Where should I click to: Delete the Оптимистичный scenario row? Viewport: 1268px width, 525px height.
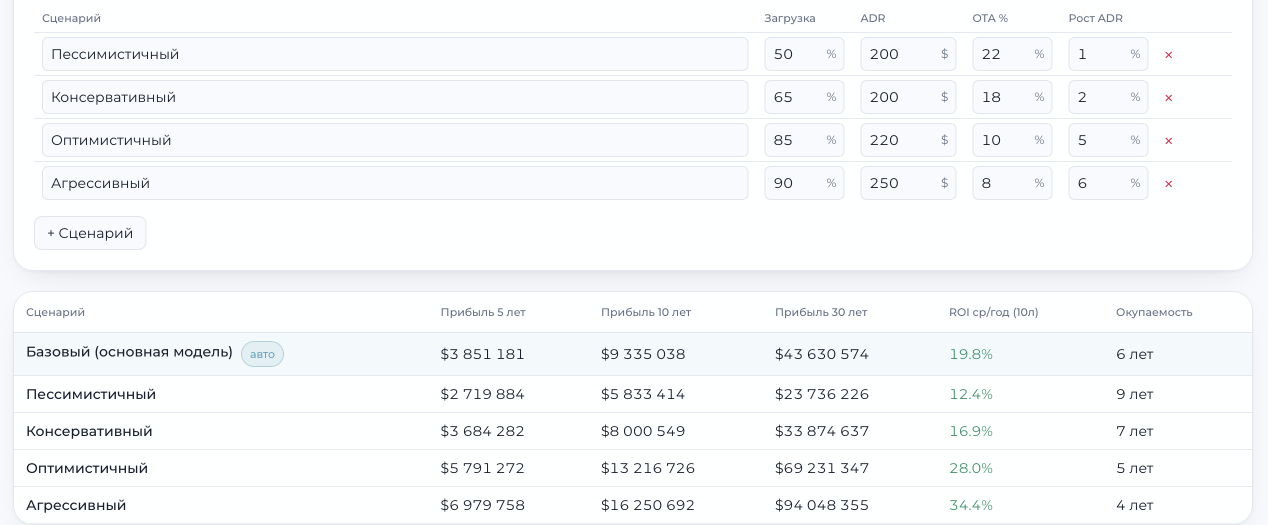coord(1168,141)
